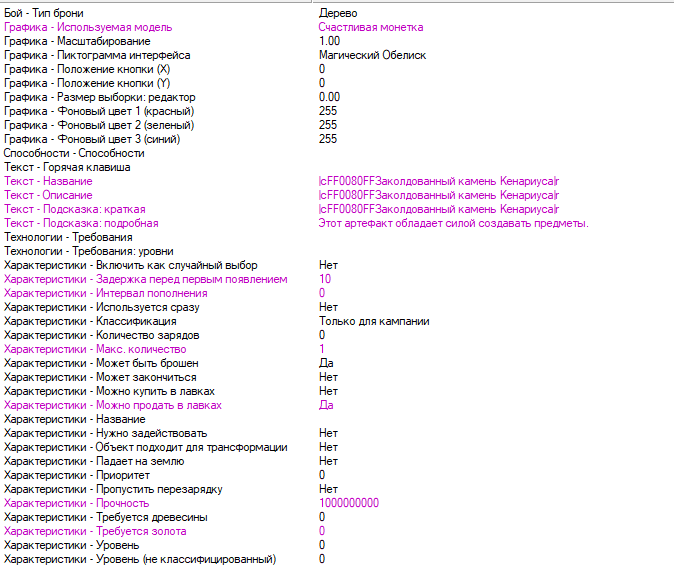Select 'Графика - Положение кнопки (X)' row
674x576 pixels.
tap(87, 69)
